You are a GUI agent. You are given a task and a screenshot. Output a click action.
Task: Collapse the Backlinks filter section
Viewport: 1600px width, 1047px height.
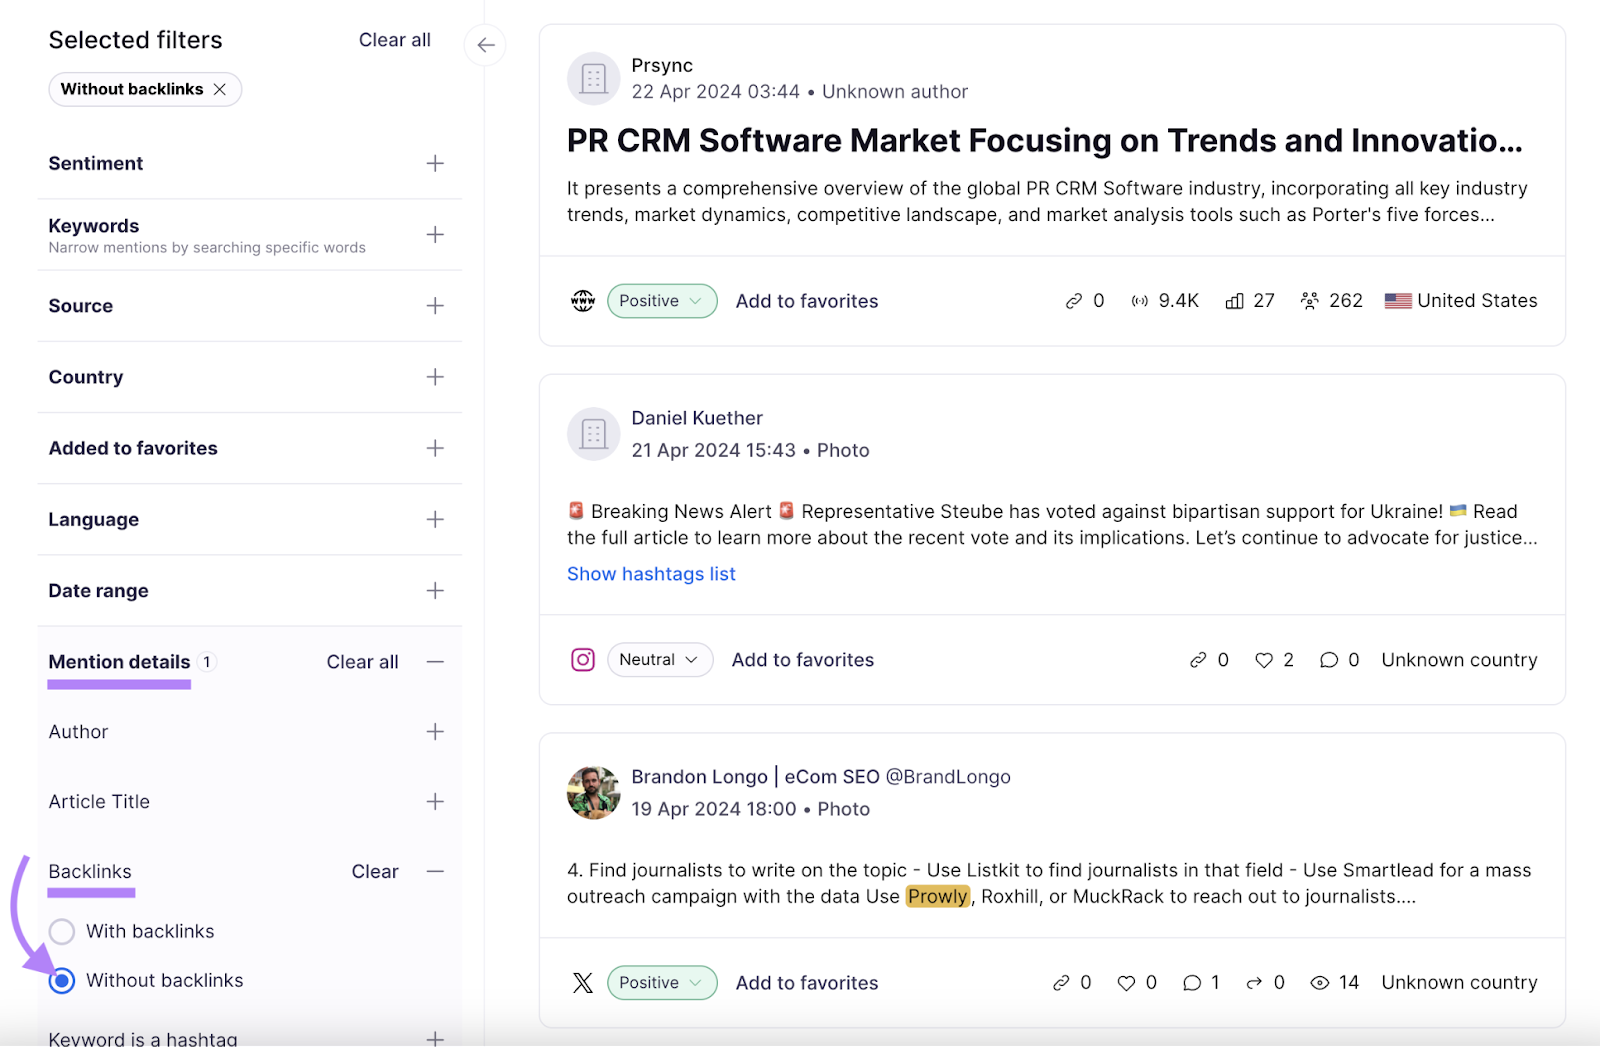[436, 871]
